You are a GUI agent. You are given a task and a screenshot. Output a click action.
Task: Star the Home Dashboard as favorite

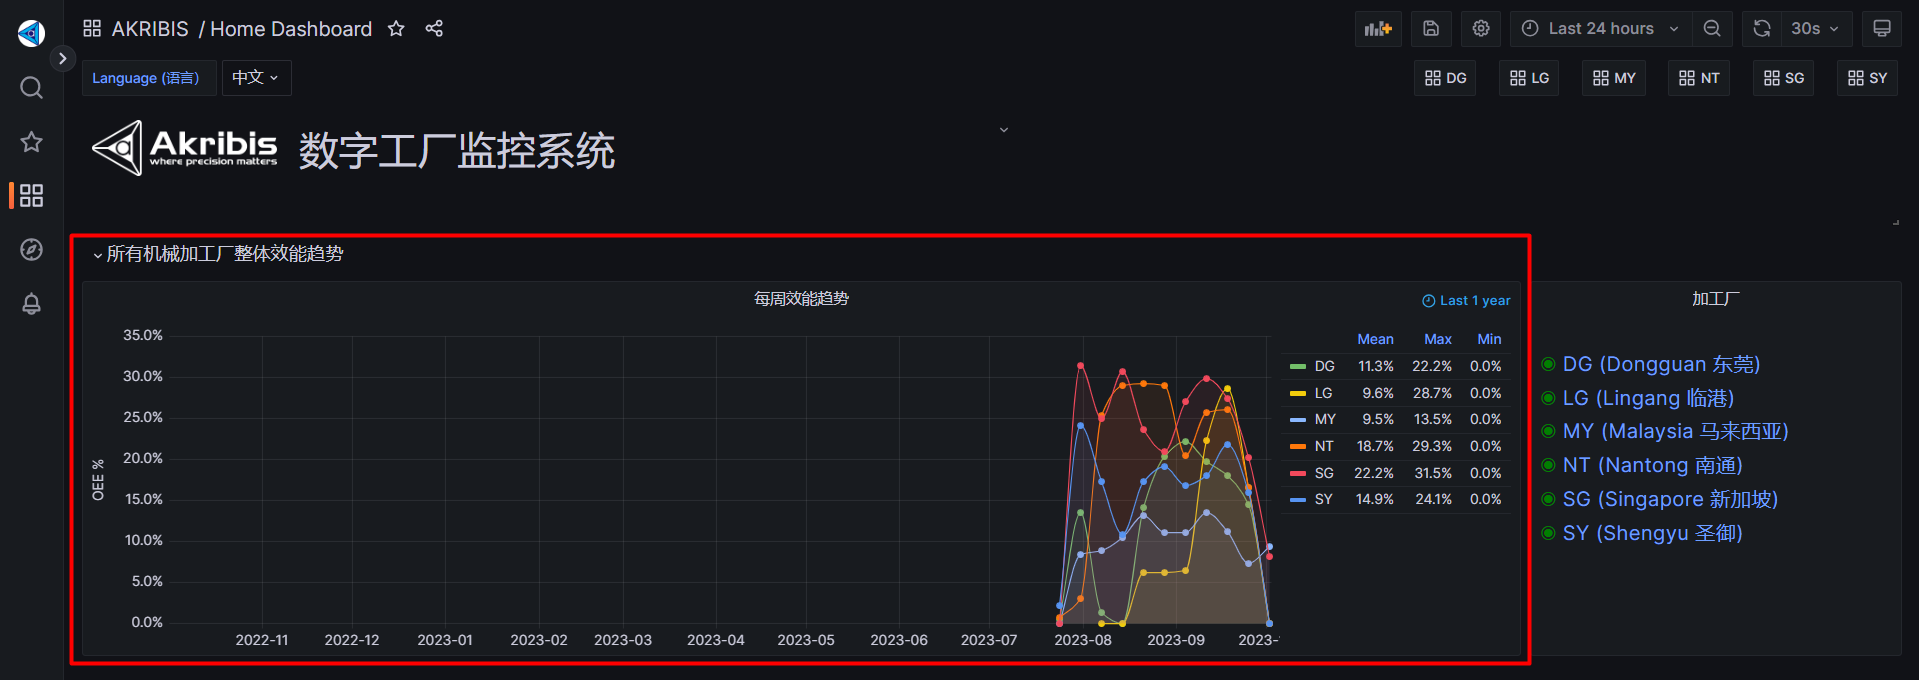pyautogui.click(x=396, y=29)
